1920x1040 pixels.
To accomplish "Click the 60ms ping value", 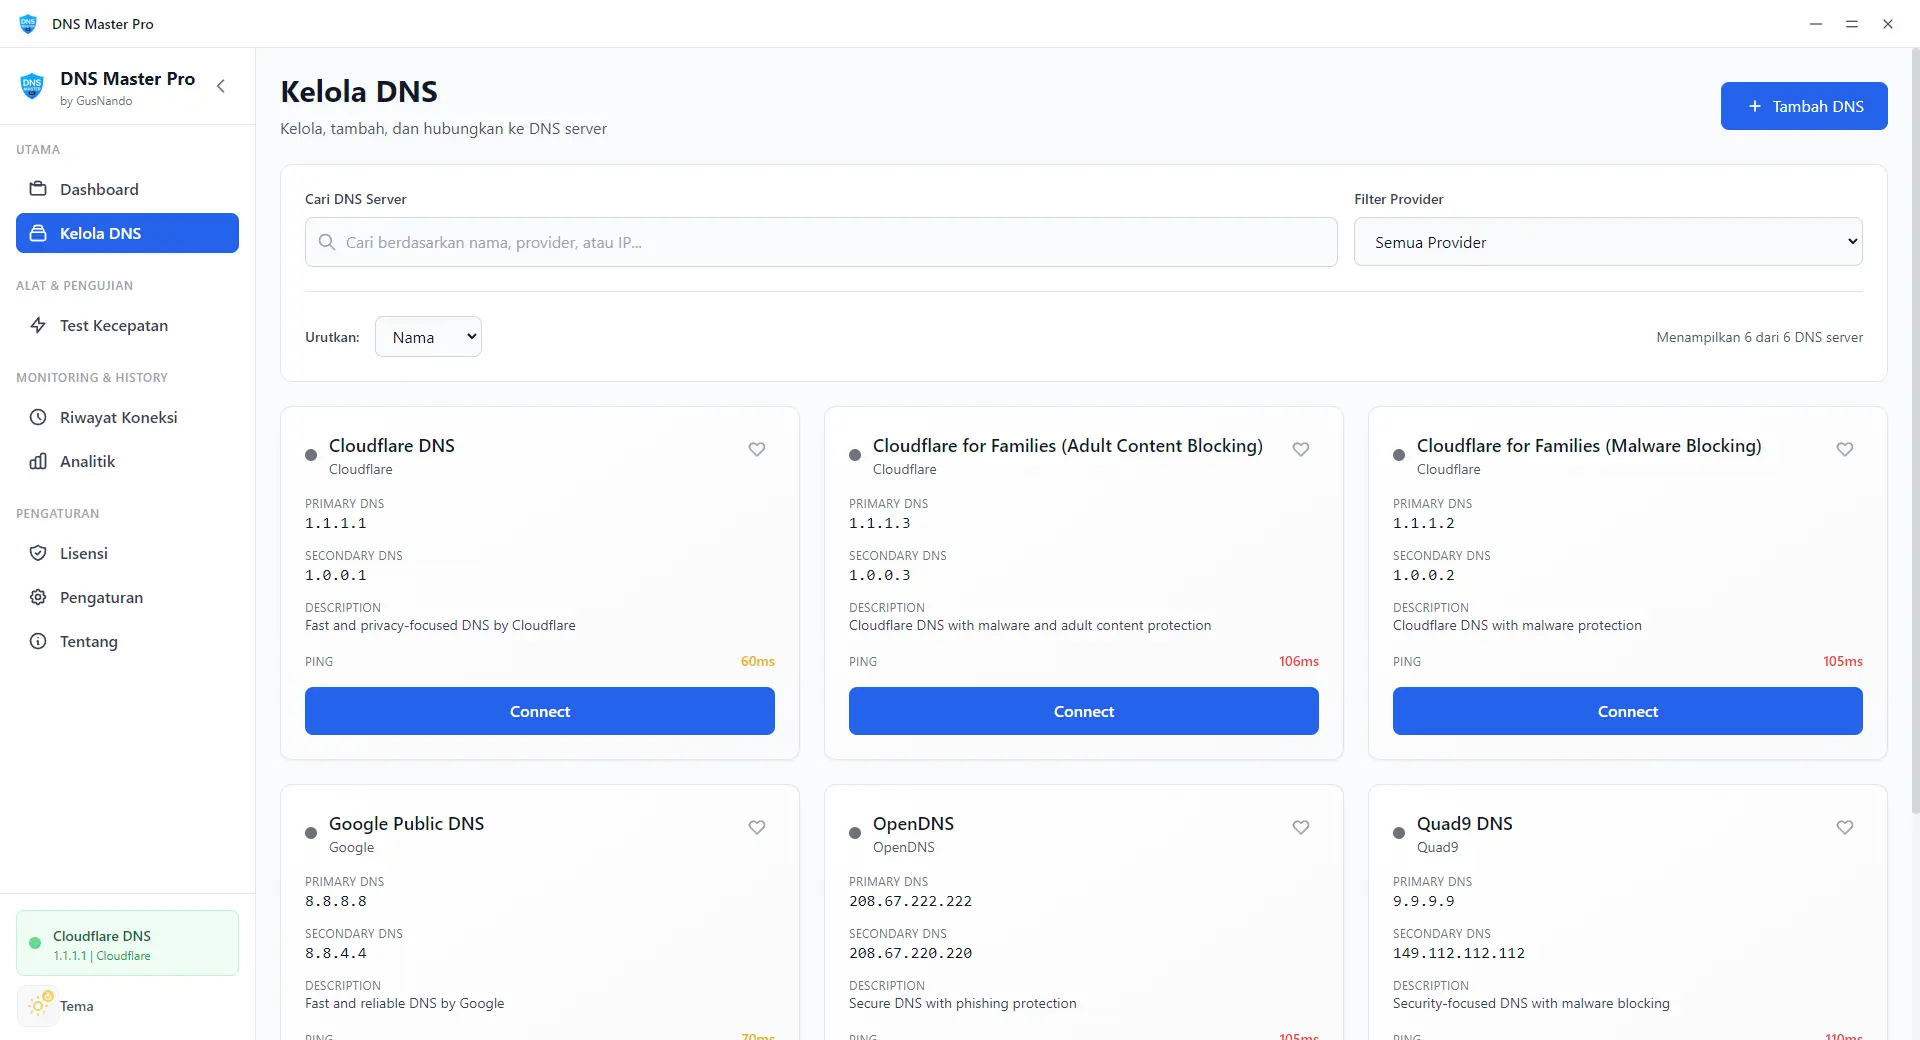I will pos(757,661).
